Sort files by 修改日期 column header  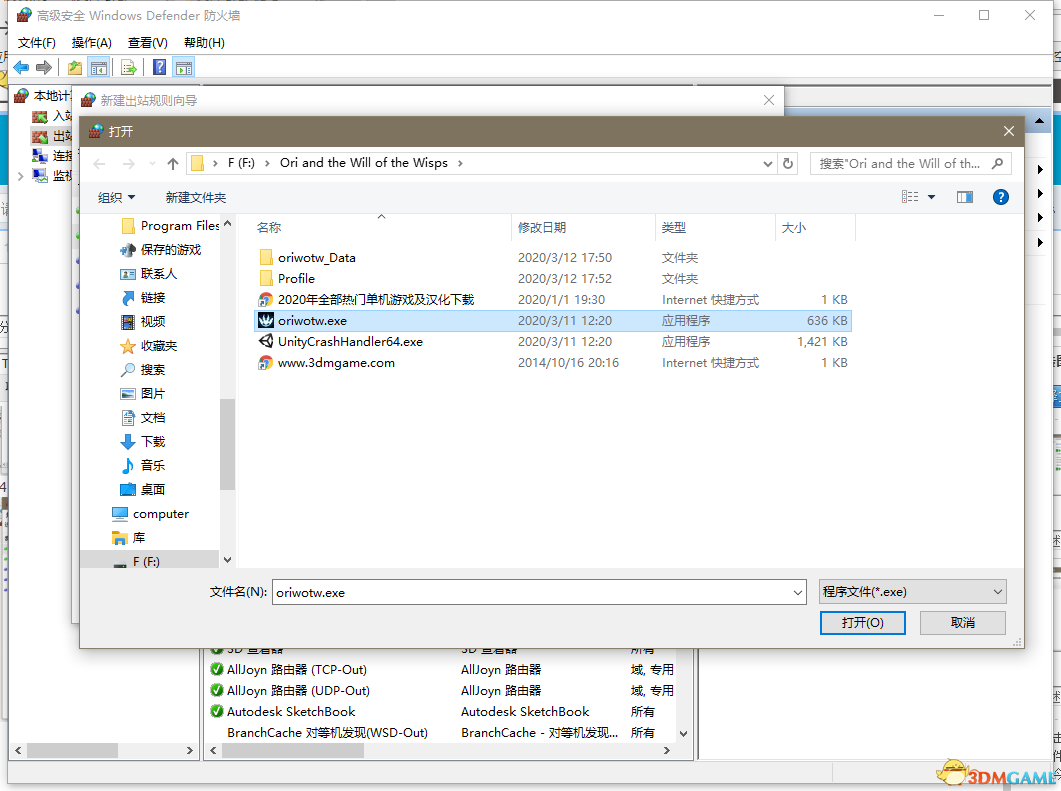584,227
